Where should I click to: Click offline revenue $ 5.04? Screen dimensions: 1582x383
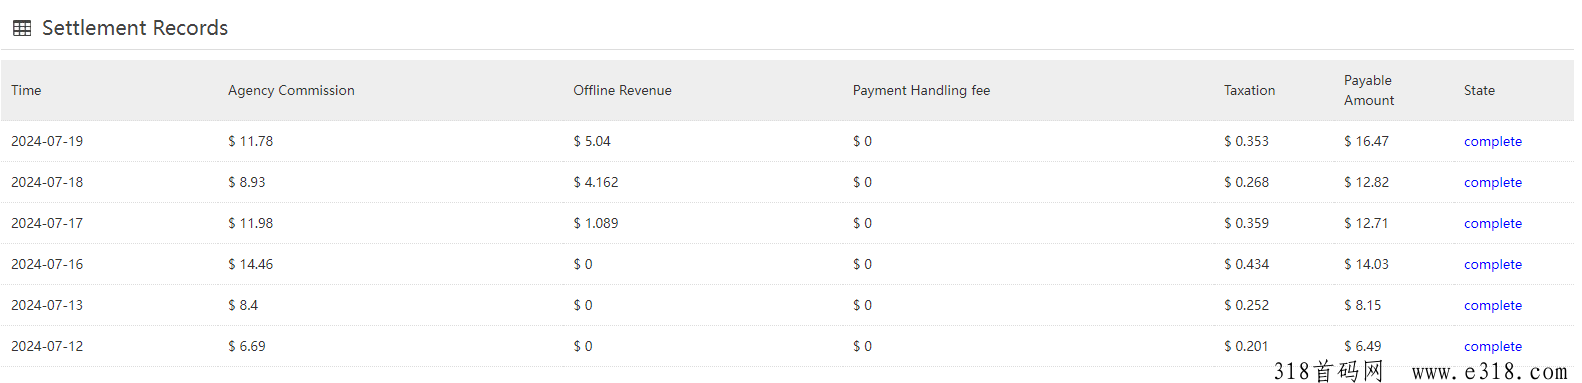click(x=592, y=141)
